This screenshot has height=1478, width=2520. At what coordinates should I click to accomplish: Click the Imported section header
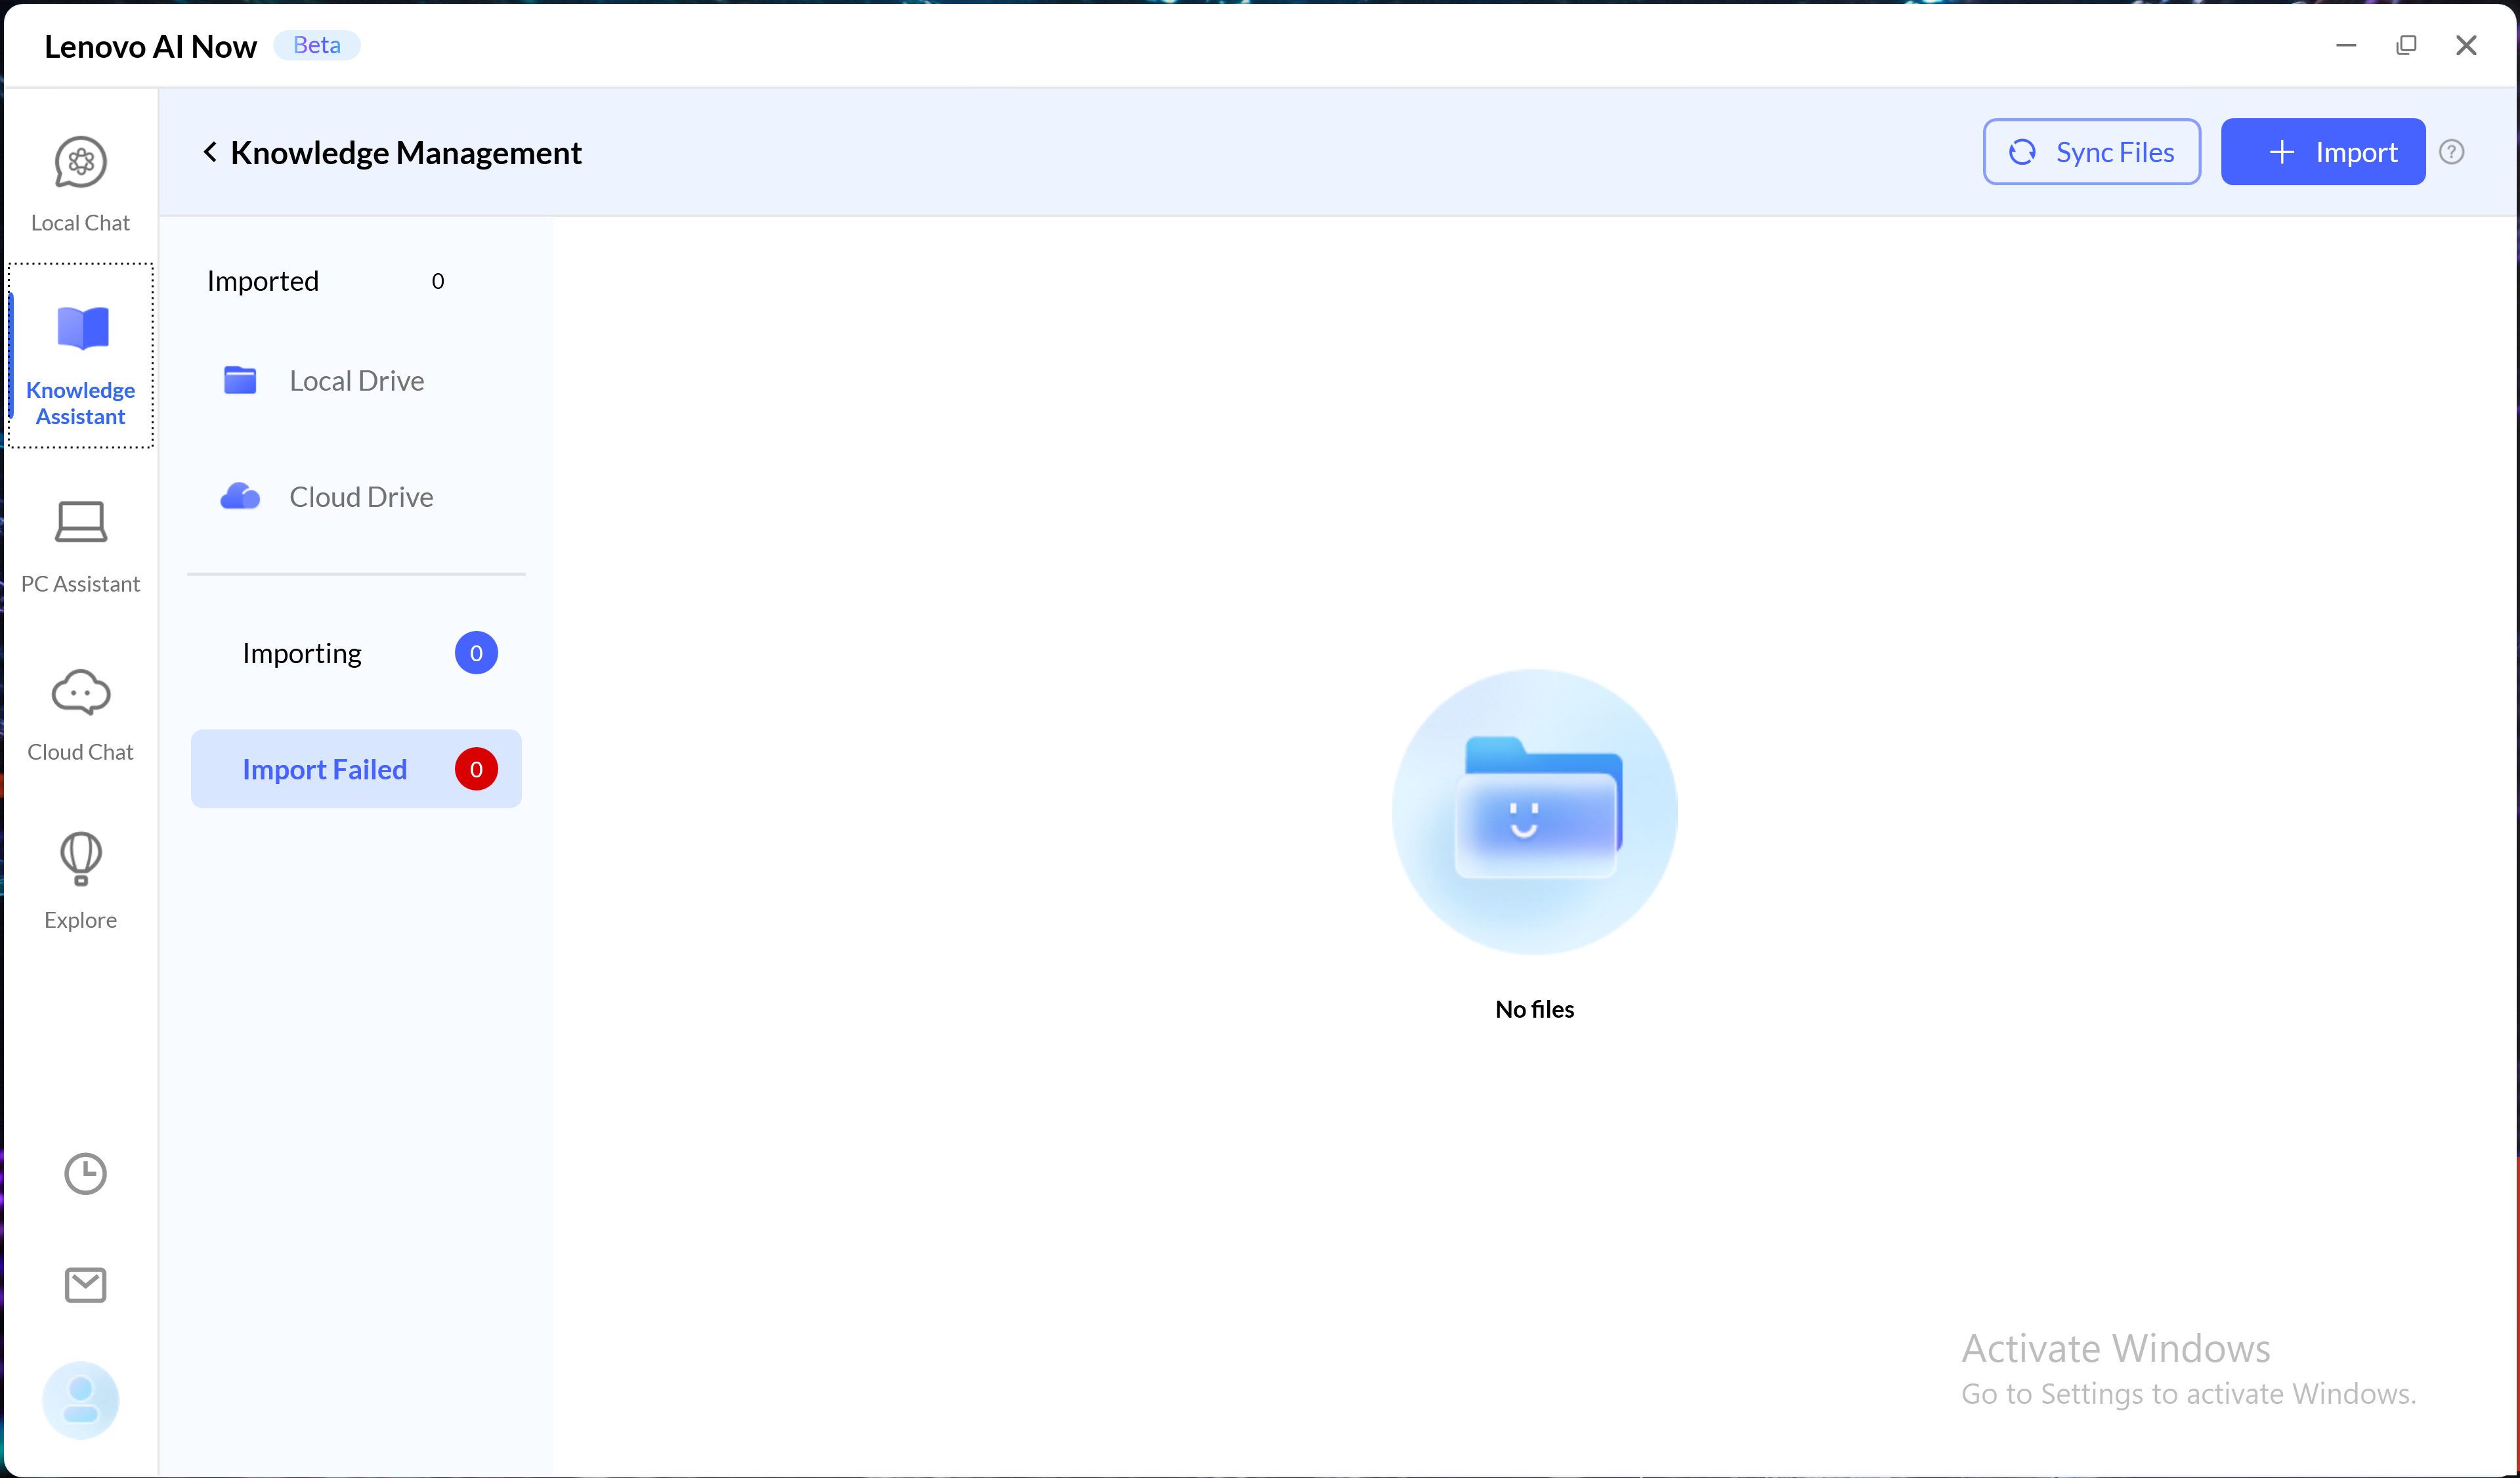coord(263,281)
